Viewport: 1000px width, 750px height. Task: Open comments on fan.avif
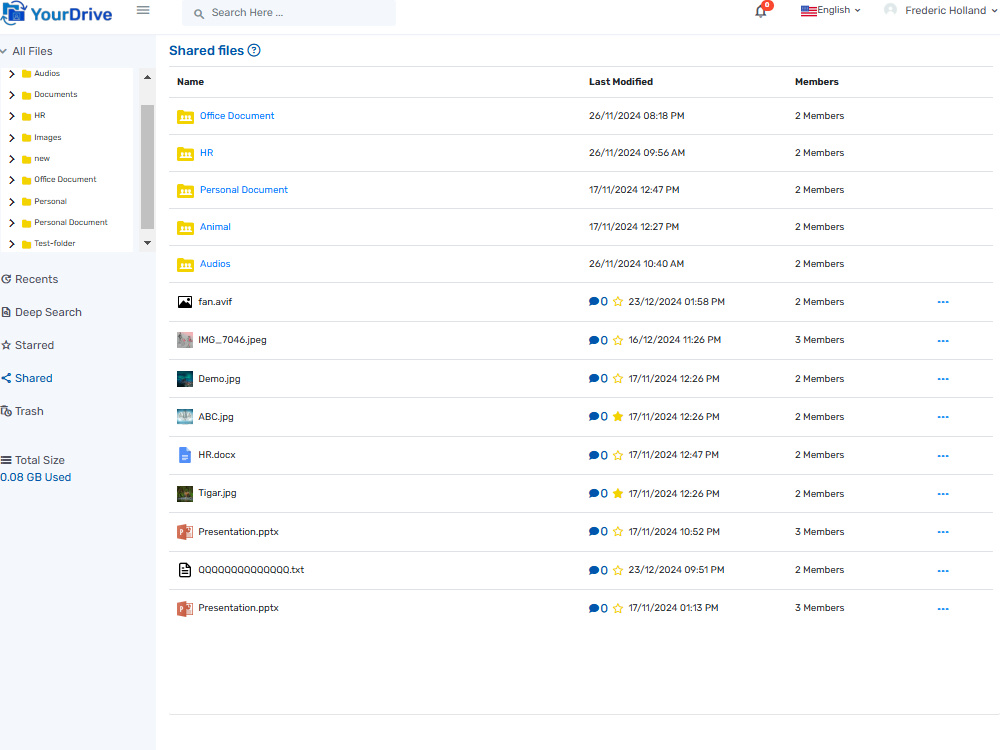point(598,302)
